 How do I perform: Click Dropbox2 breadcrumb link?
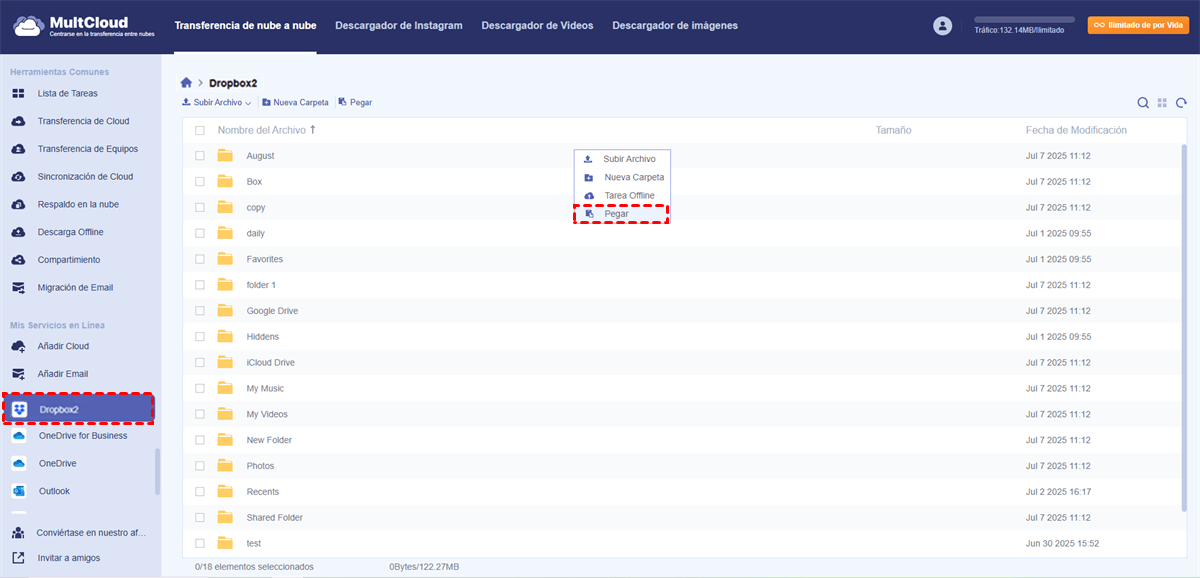coord(233,83)
